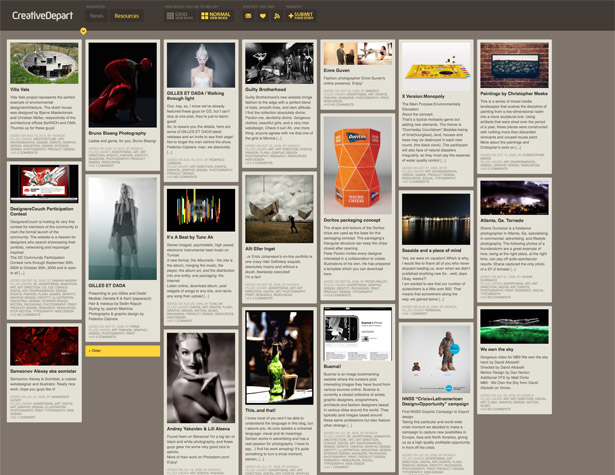Open the green bottle This..and that thumbnail
The width and height of the screenshot is (615, 475).
click(280, 357)
